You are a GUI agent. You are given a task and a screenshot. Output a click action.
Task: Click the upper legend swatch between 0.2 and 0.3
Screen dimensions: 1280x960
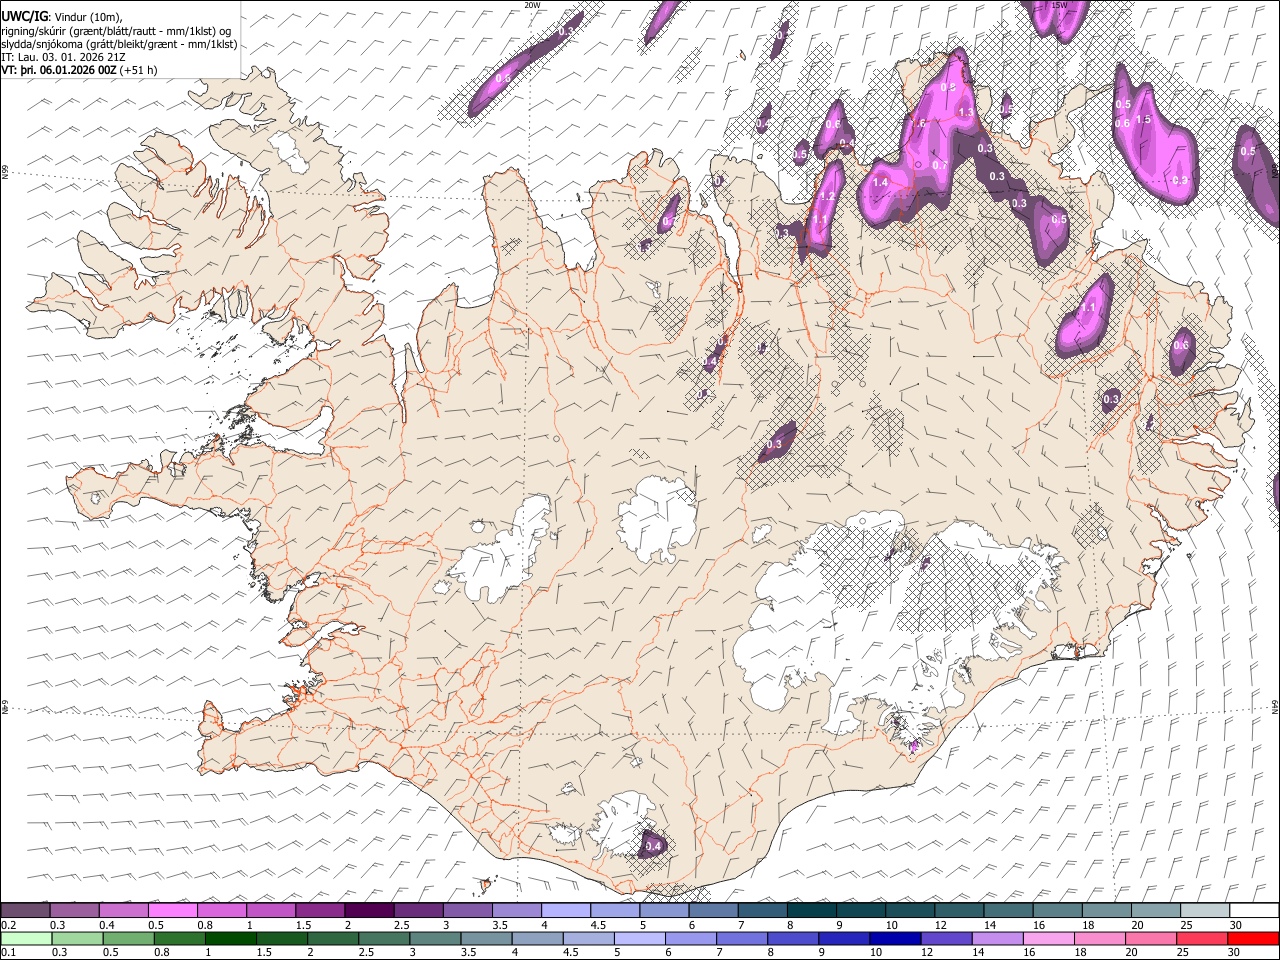click(x=25, y=910)
